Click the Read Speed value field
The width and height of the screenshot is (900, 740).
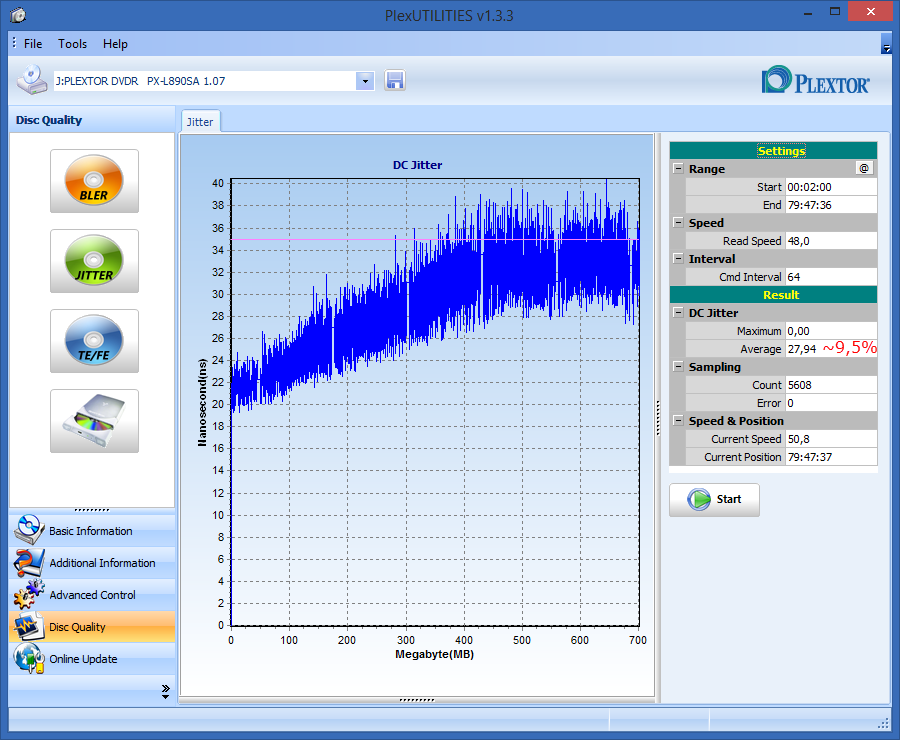click(831, 241)
